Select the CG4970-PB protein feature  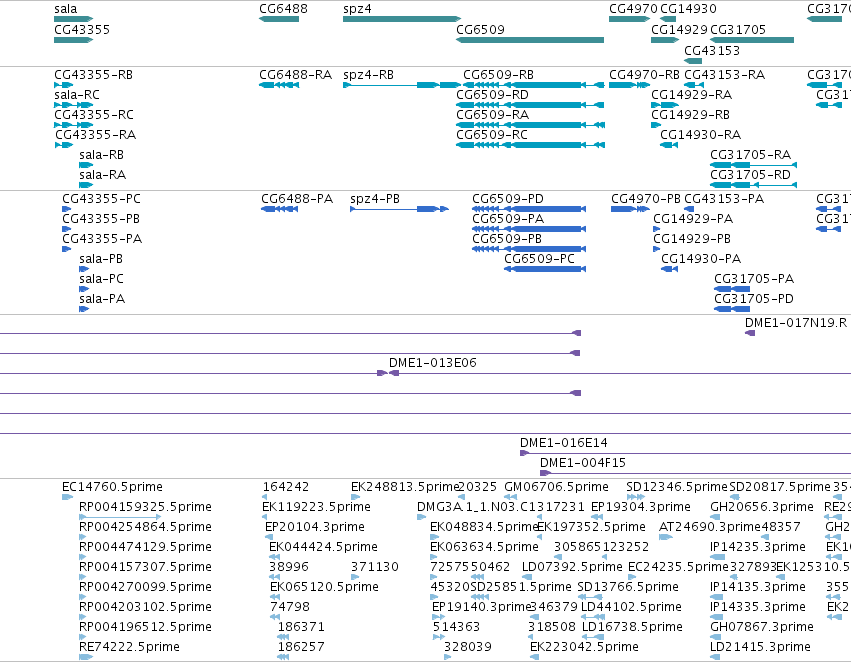(x=630, y=209)
